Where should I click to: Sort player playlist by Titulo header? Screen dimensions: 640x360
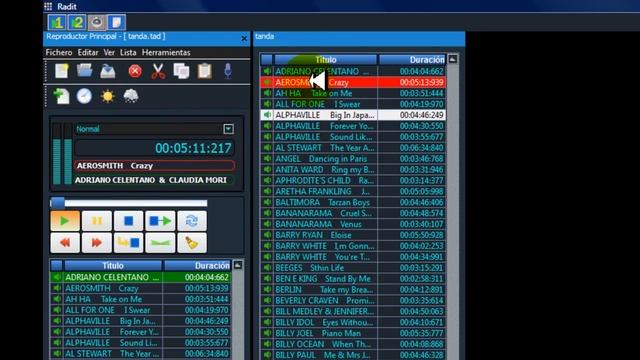[x=113, y=266]
